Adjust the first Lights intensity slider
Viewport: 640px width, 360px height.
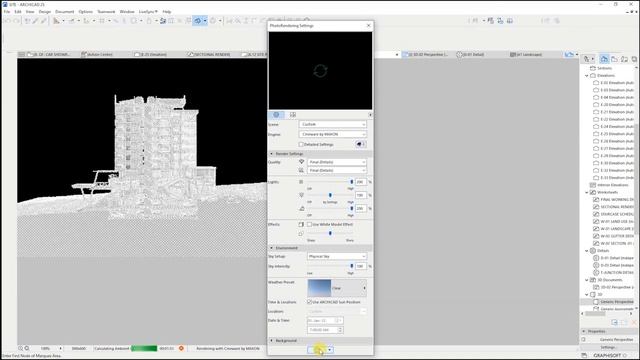point(351,182)
